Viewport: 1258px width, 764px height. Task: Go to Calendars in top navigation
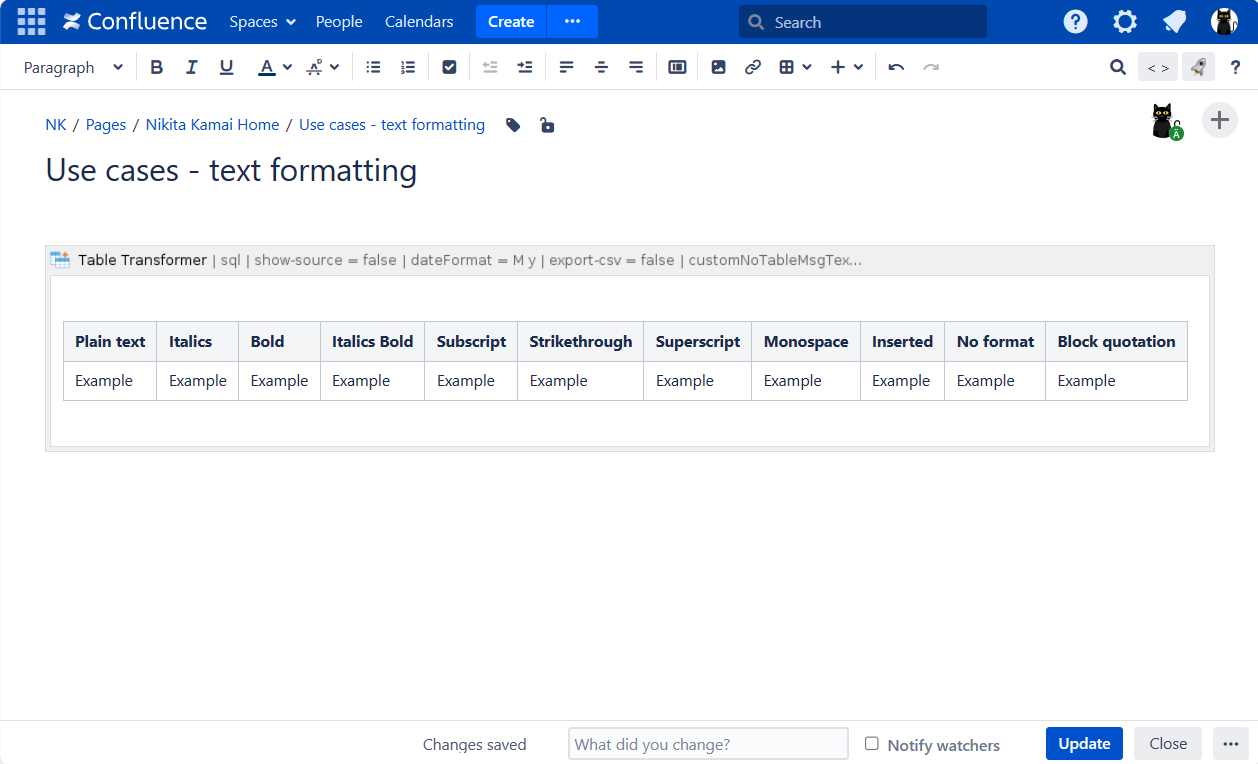click(419, 22)
